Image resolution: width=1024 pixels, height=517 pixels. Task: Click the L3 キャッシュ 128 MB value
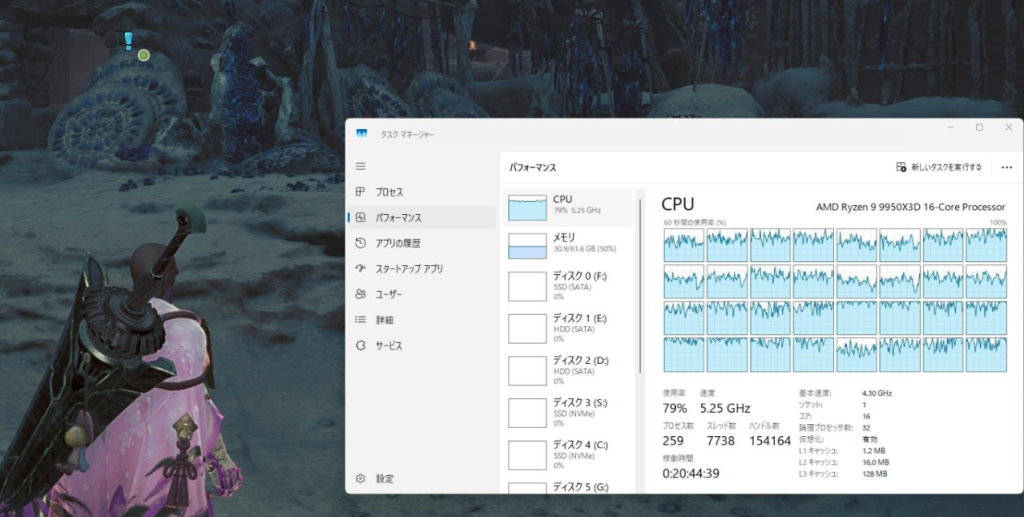click(x=875, y=474)
